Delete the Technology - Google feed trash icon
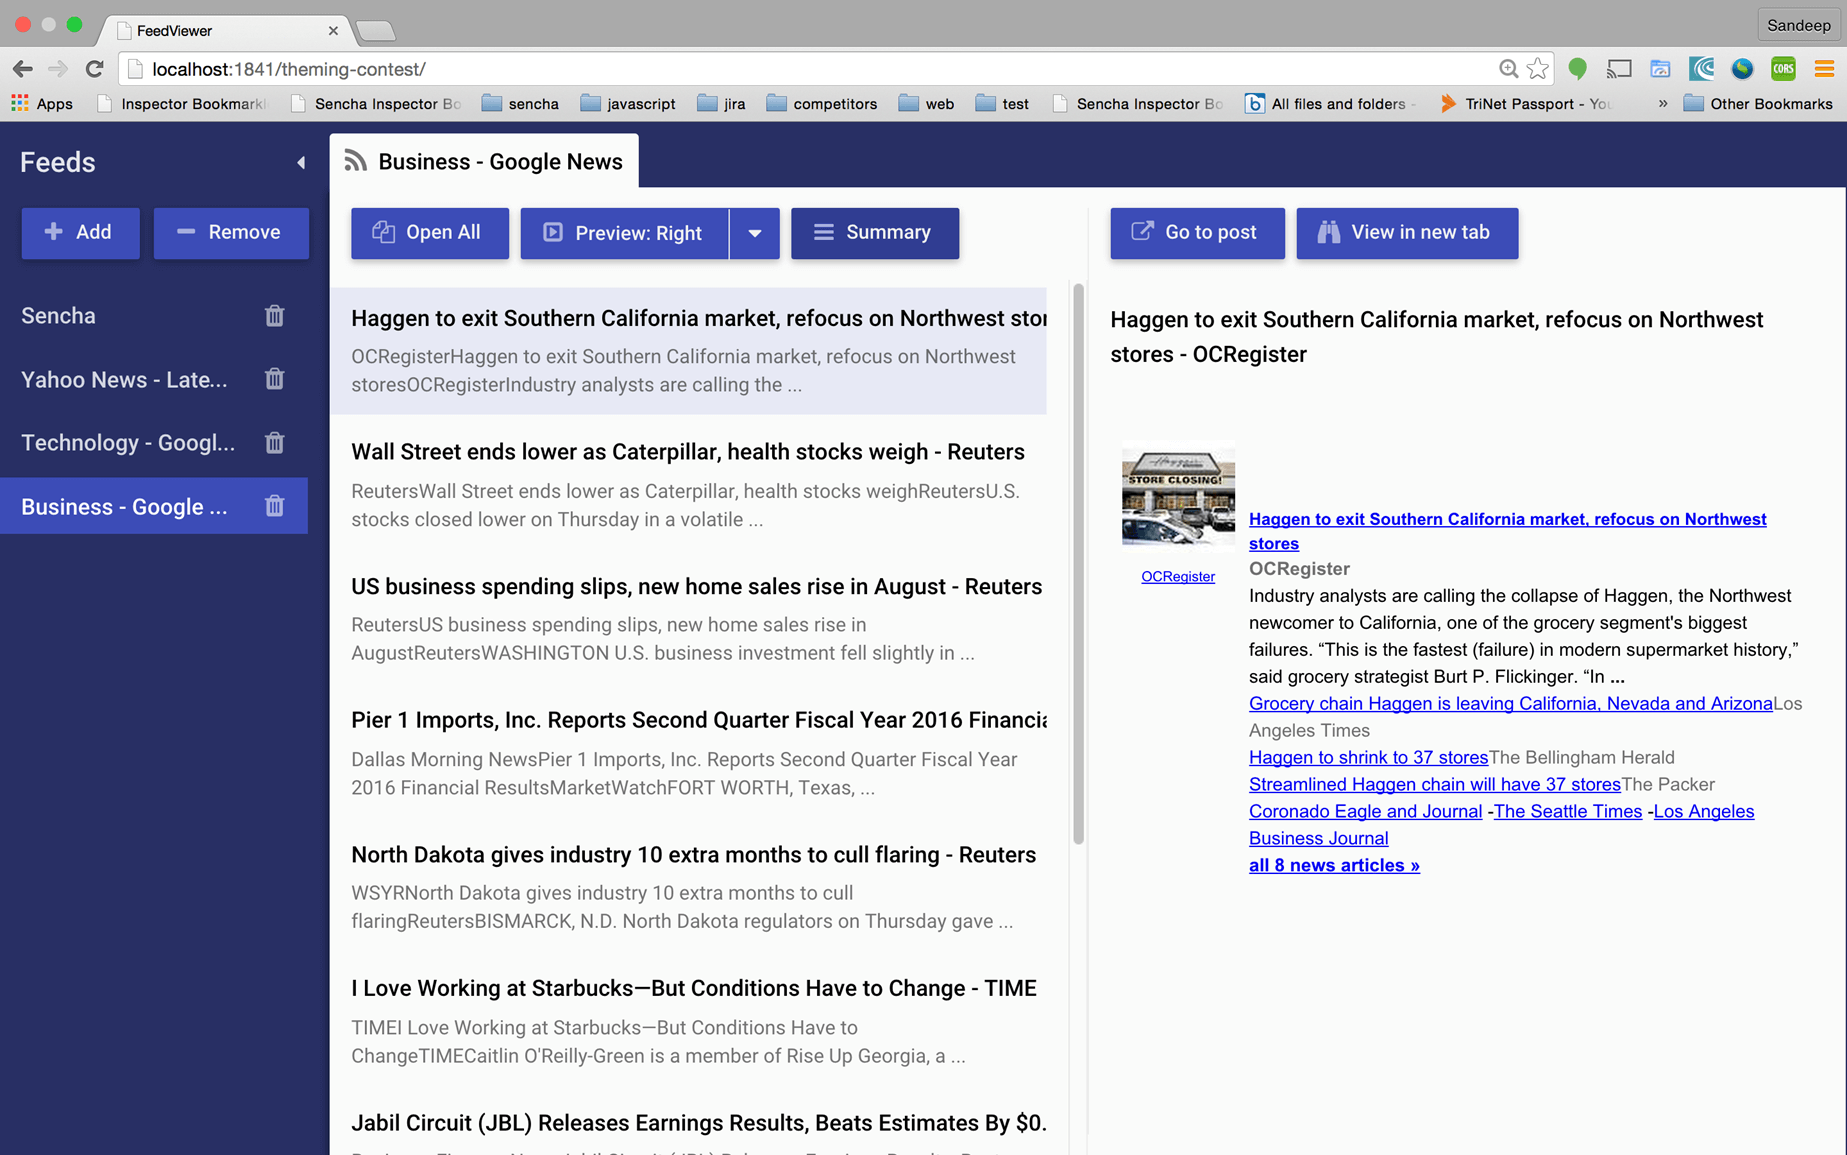 [x=274, y=443]
